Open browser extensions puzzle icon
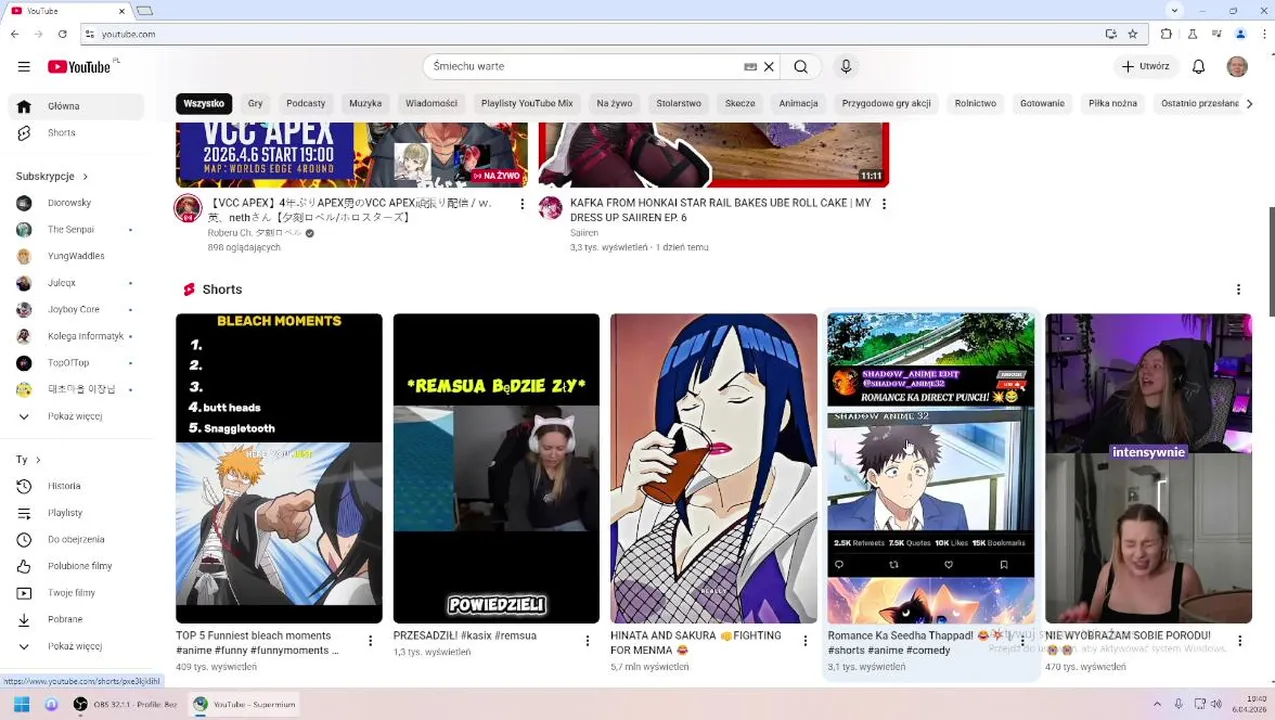The height and width of the screenshot is (720, 1275). pyautogui.click(x=1166, y=34)
